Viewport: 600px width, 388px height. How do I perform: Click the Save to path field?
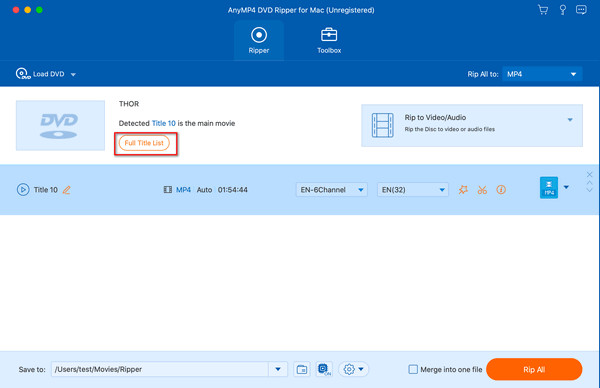160,369
